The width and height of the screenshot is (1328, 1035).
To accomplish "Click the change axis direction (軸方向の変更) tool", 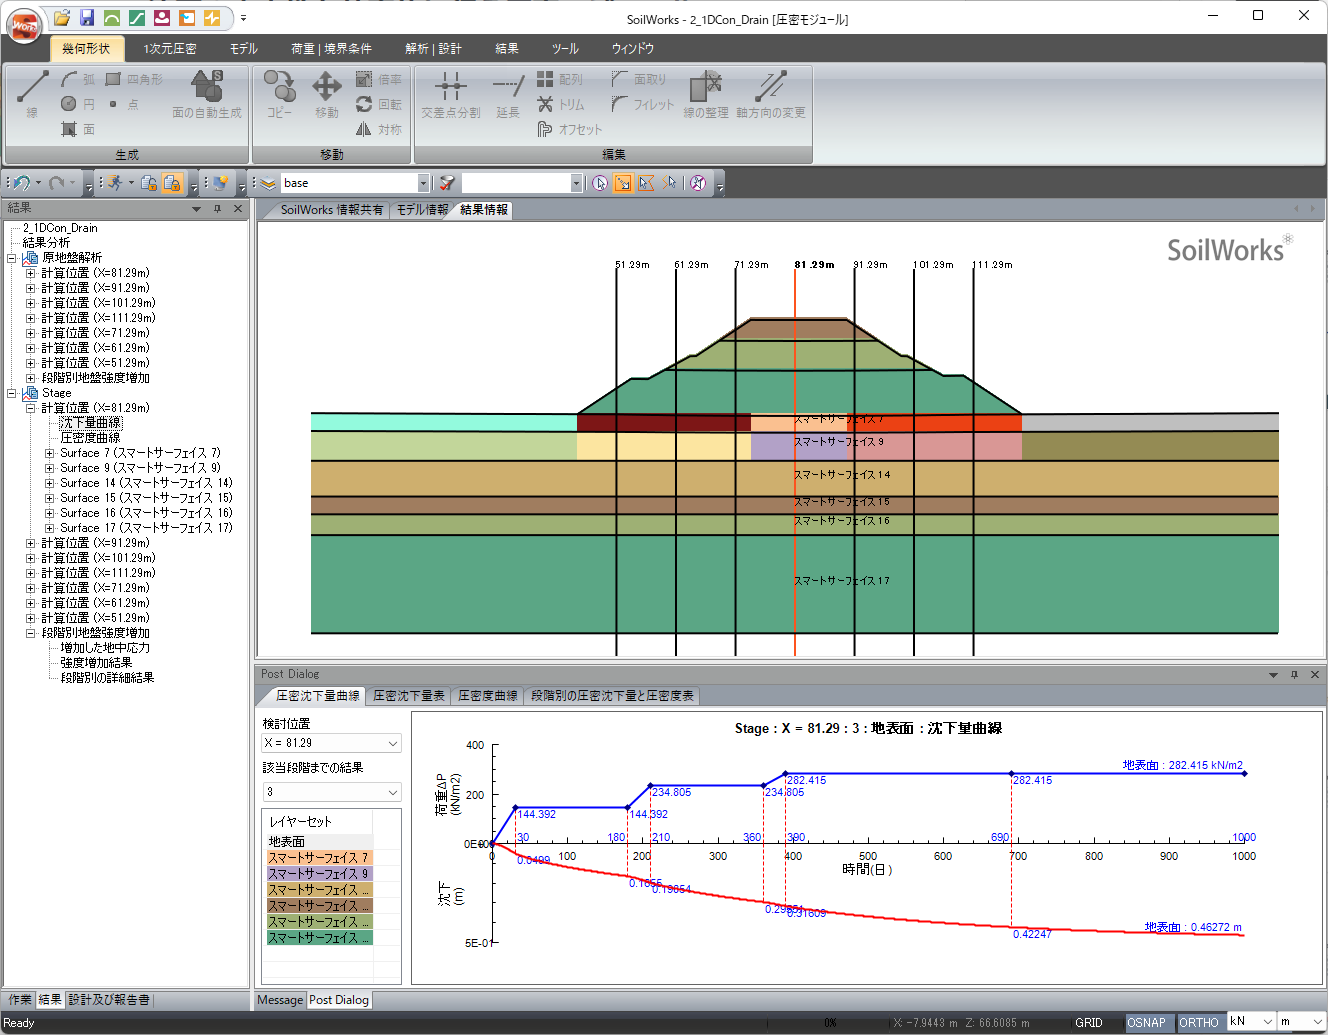I will [x=771, y=94].
